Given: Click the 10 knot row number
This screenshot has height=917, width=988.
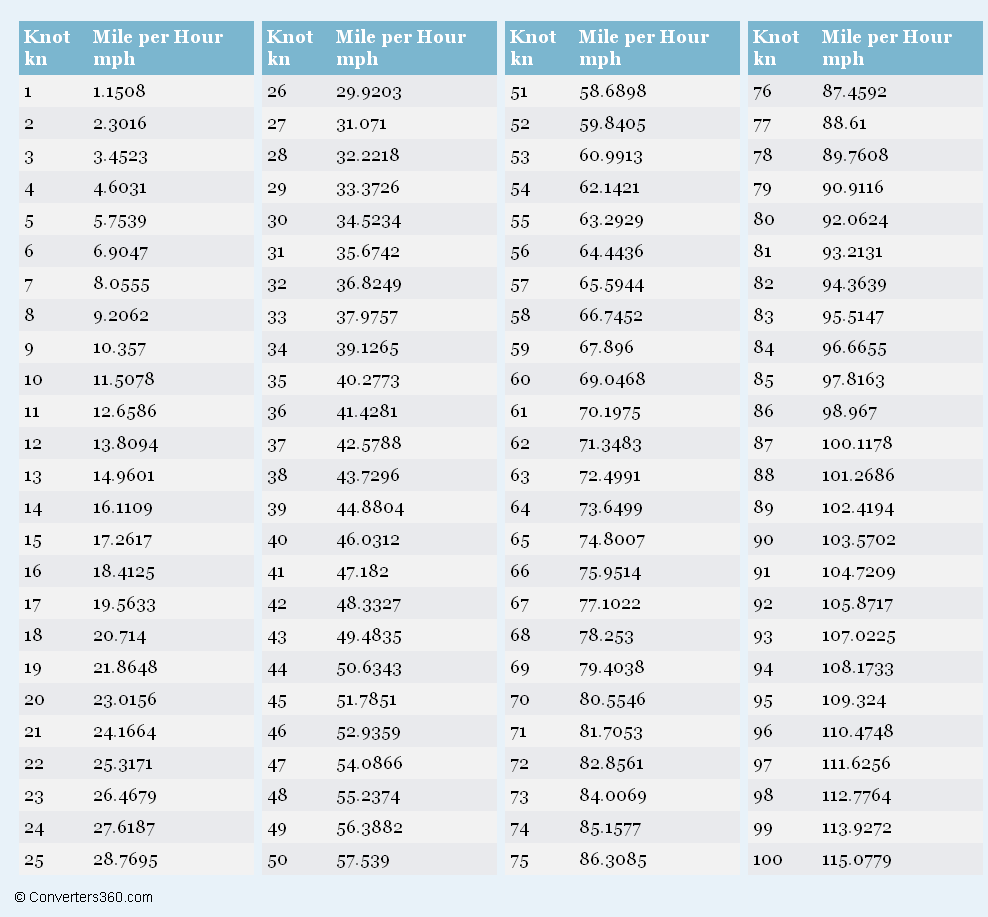Looking at the screenshot, I should pyautogui.click(x=34, y=380).
